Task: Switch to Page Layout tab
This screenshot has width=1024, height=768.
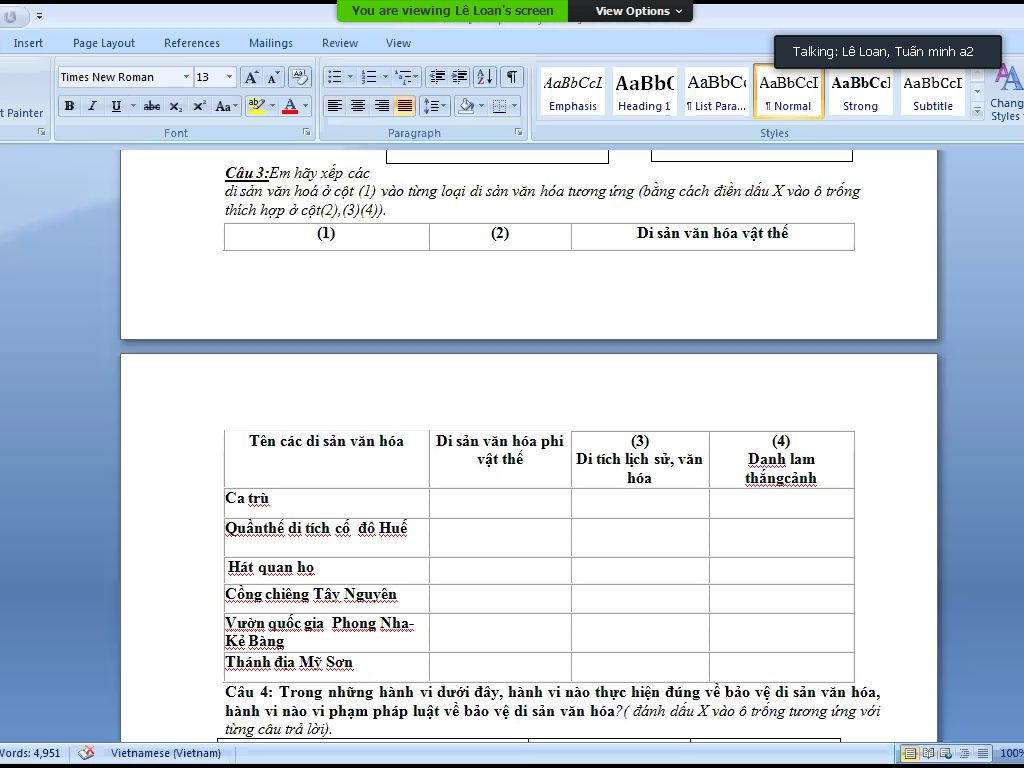Action: pos(104,43)
